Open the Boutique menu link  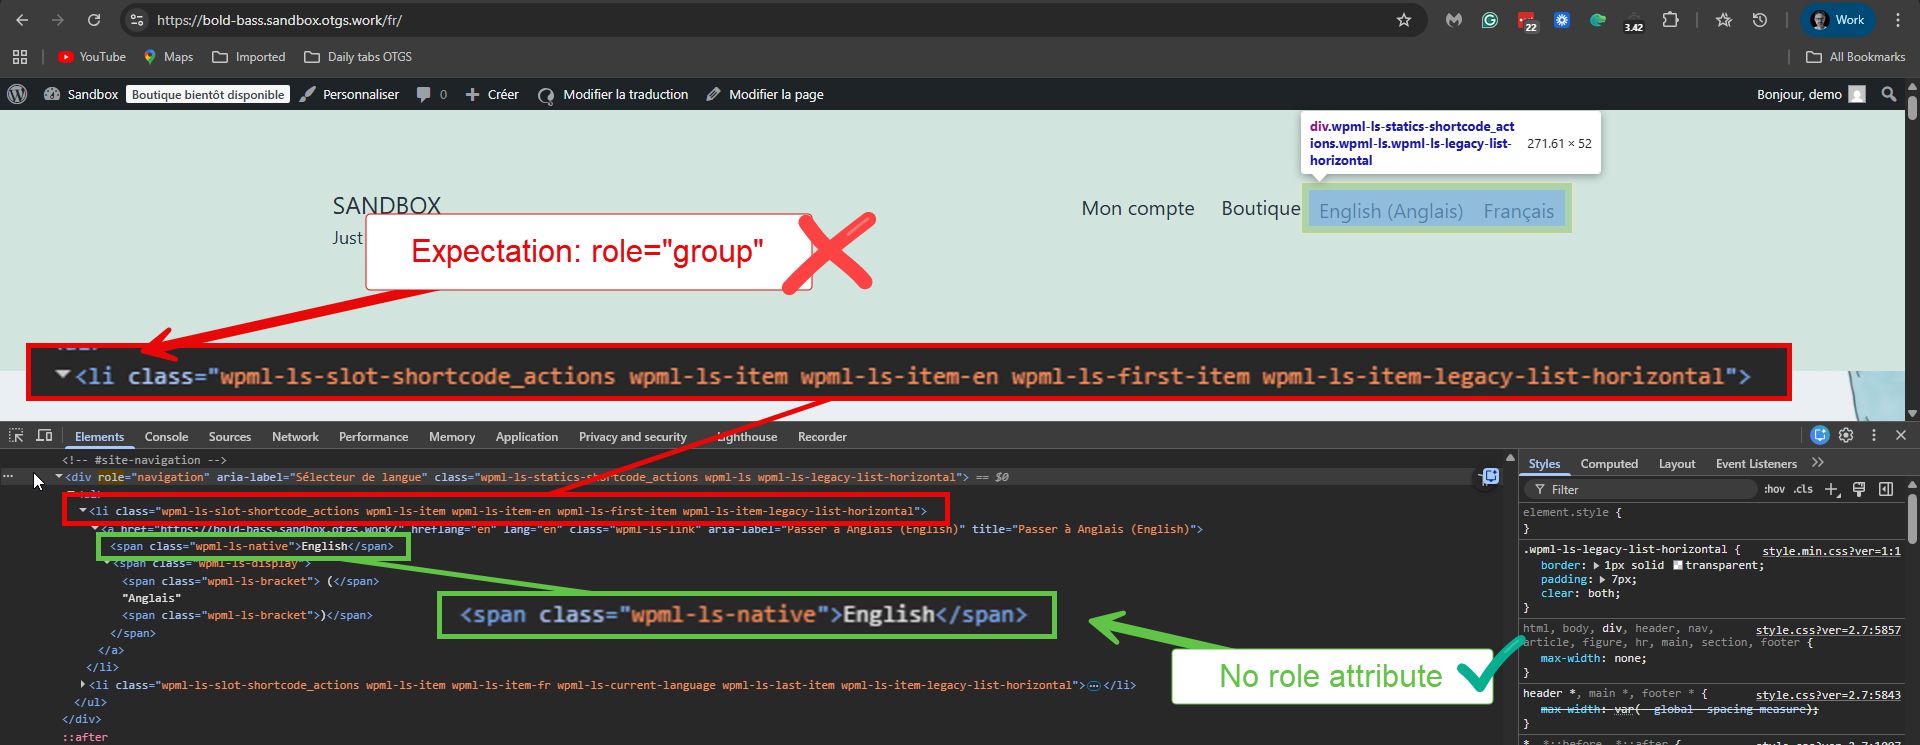(x=1260, y=208)
